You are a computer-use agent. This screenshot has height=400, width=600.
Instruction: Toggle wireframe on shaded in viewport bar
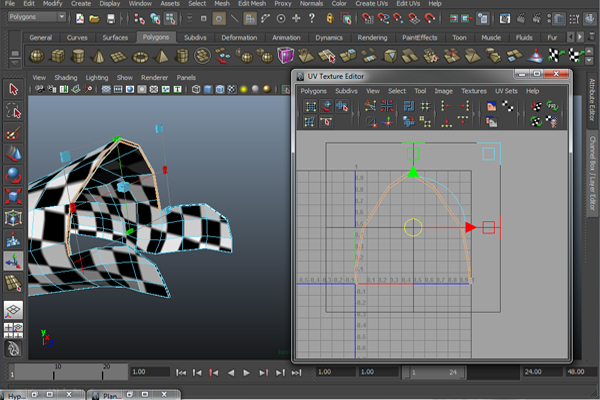(220, 89)
